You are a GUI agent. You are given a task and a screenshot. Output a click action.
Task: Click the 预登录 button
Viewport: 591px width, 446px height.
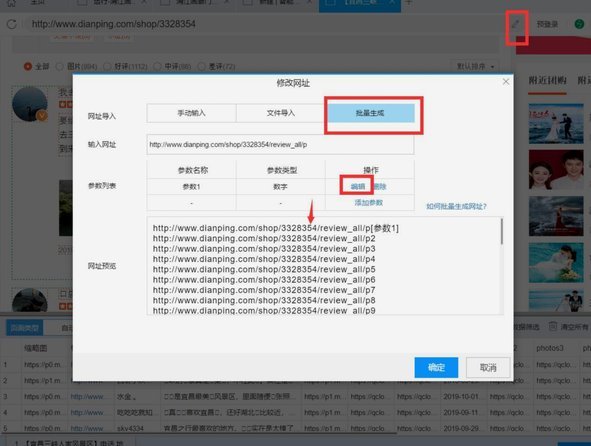pos(547,25)
